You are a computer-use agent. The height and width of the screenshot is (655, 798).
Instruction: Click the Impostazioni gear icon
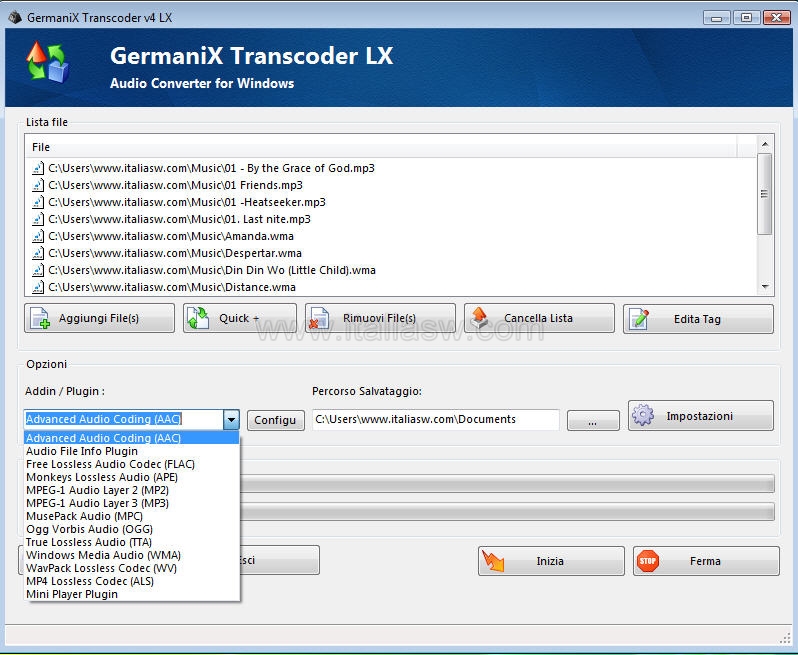643,415
